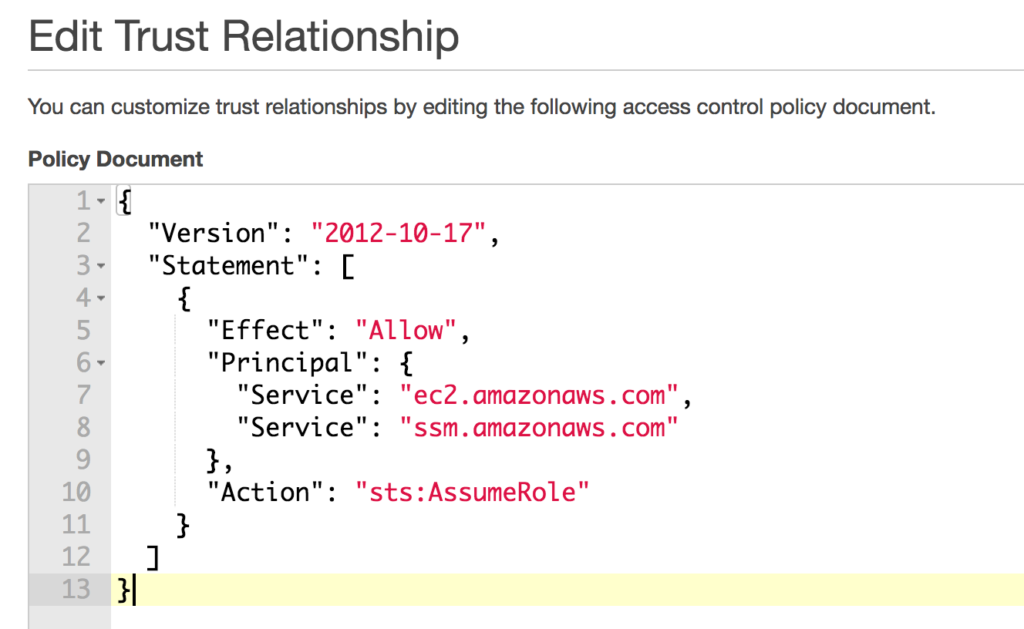
Task: Click line number 8 in the gutter
Action: [82, 428]
